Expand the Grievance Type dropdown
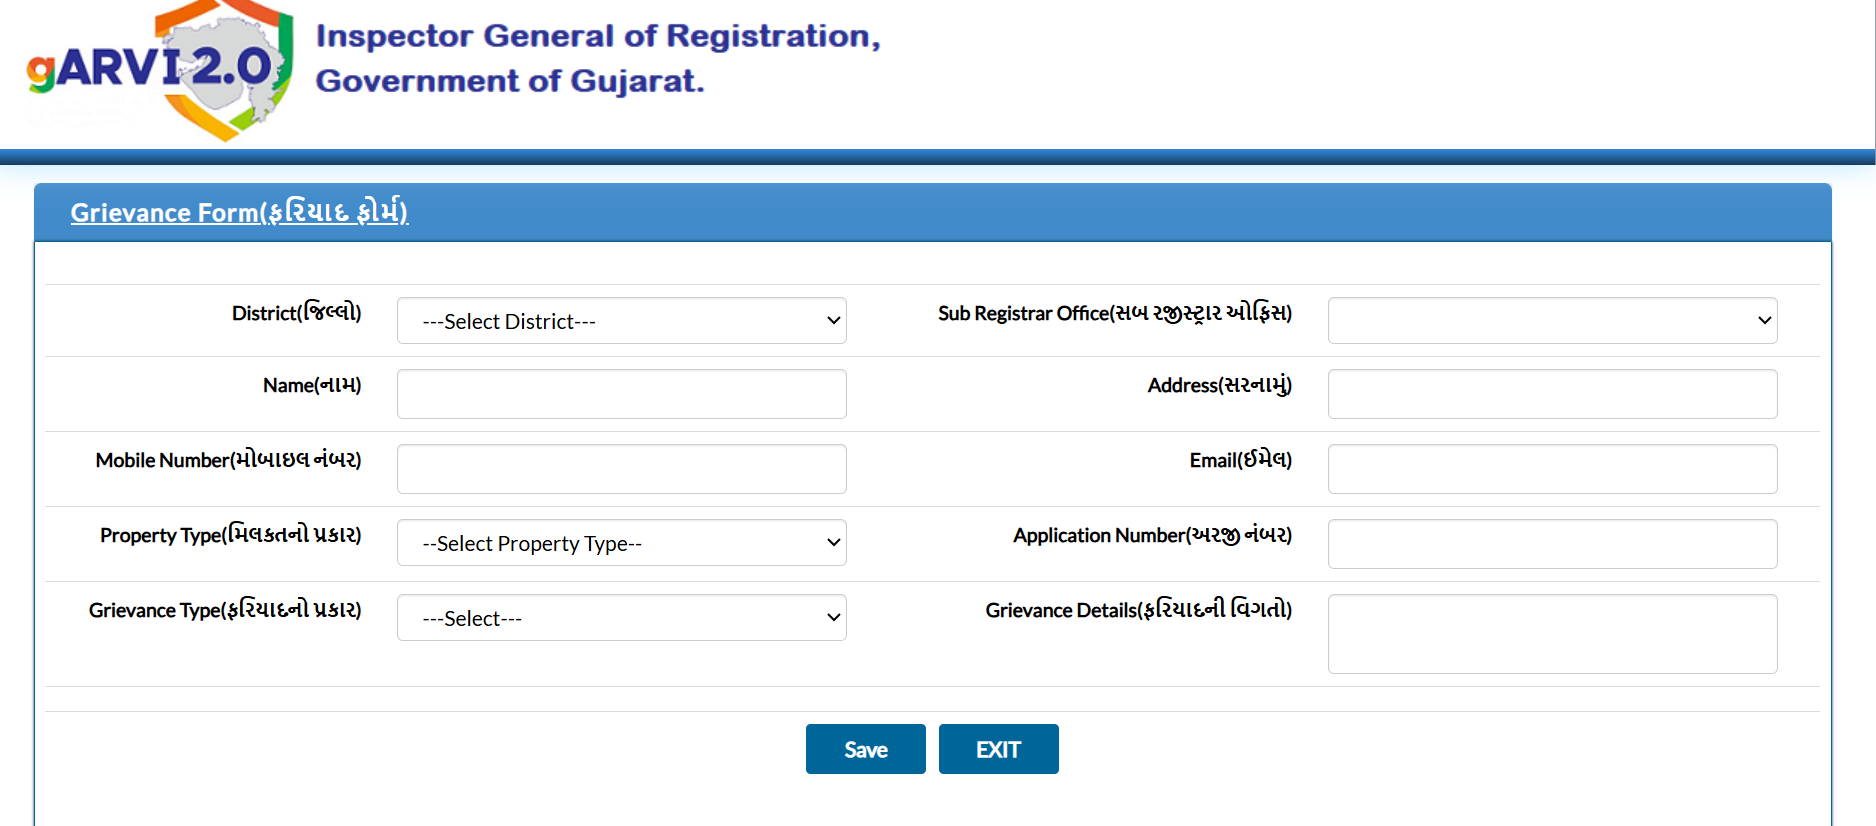 tap(621, 617)
